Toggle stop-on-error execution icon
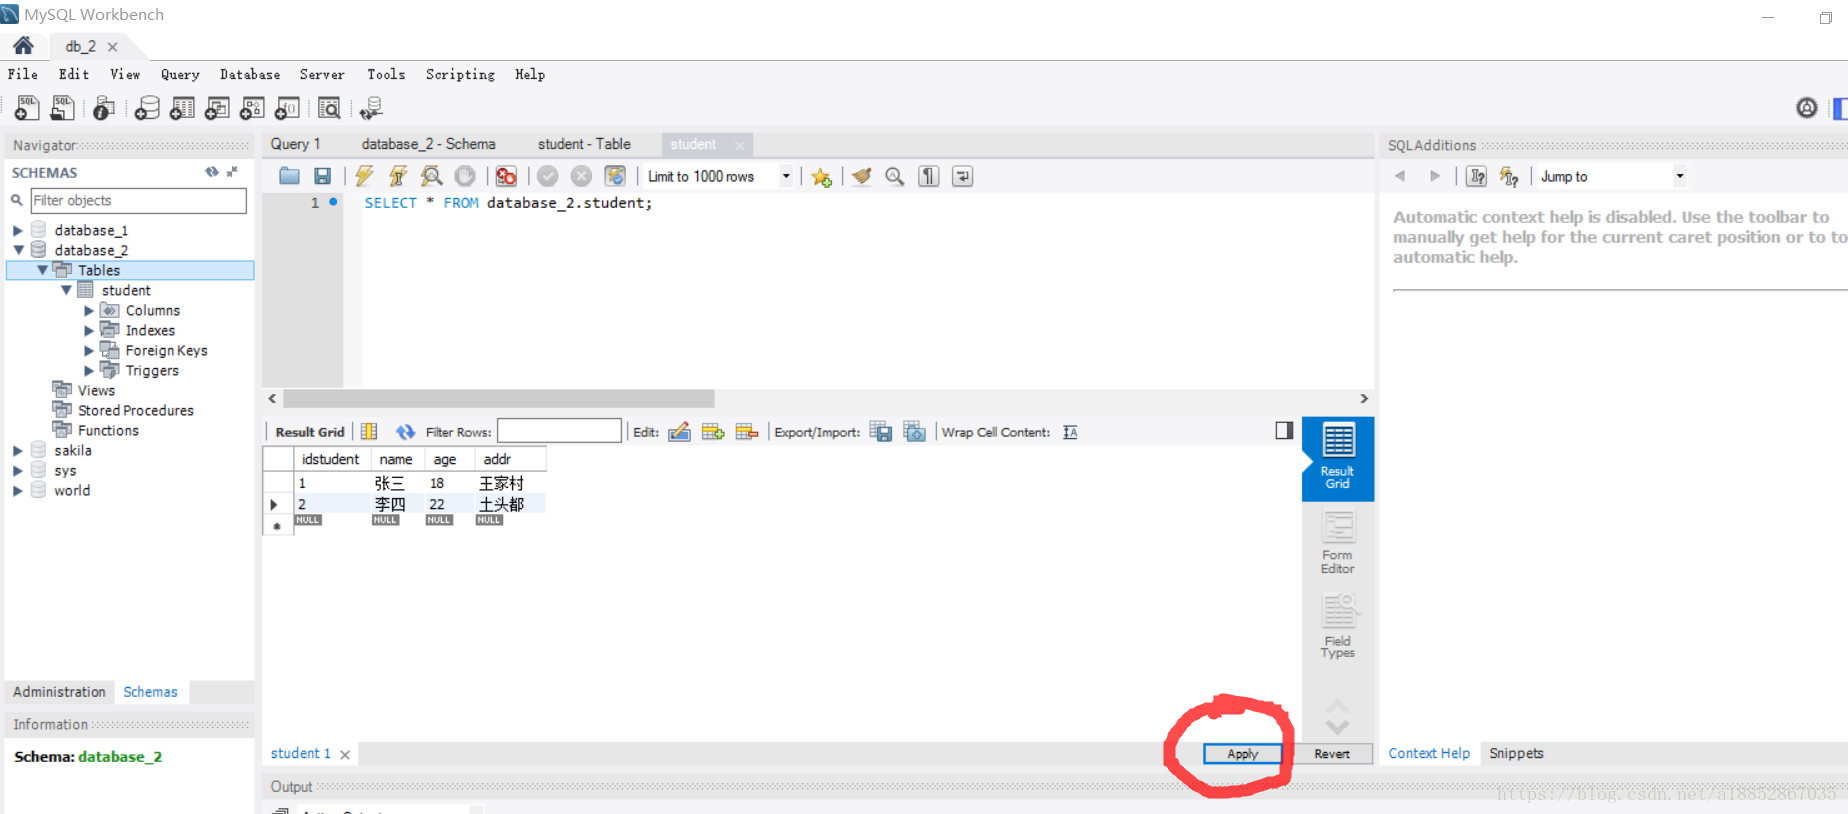Viewport: 1848px width, 814px height. [x=506, y=176]
